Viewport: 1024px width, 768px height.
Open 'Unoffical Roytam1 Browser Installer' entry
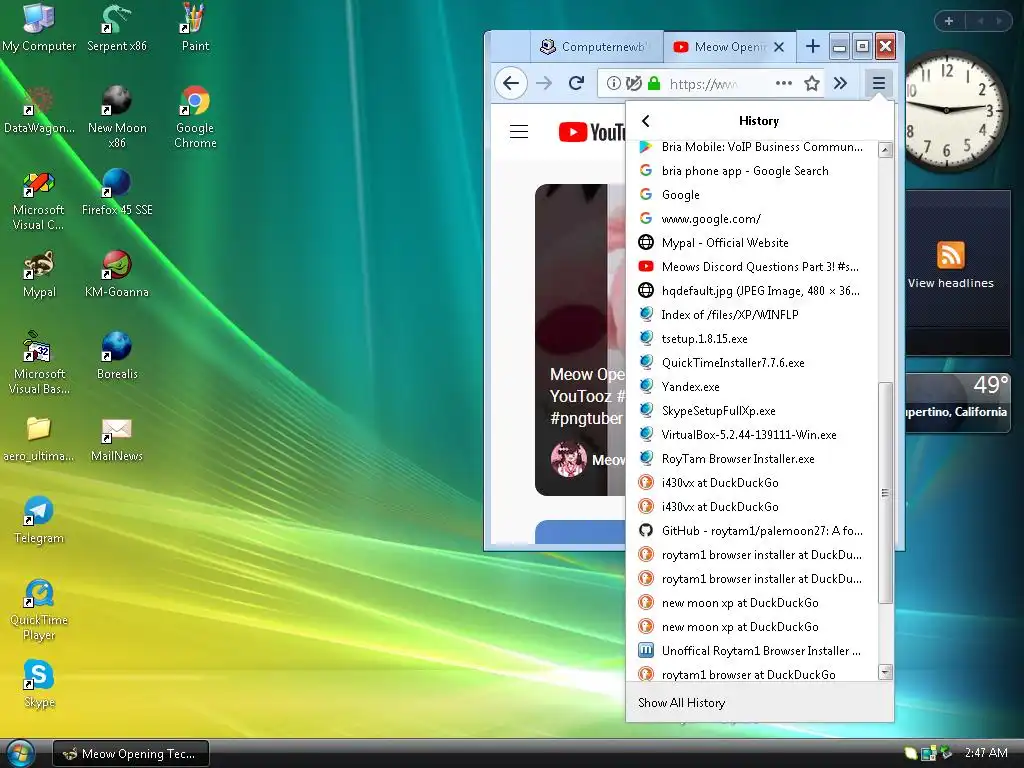pos(753,650)
